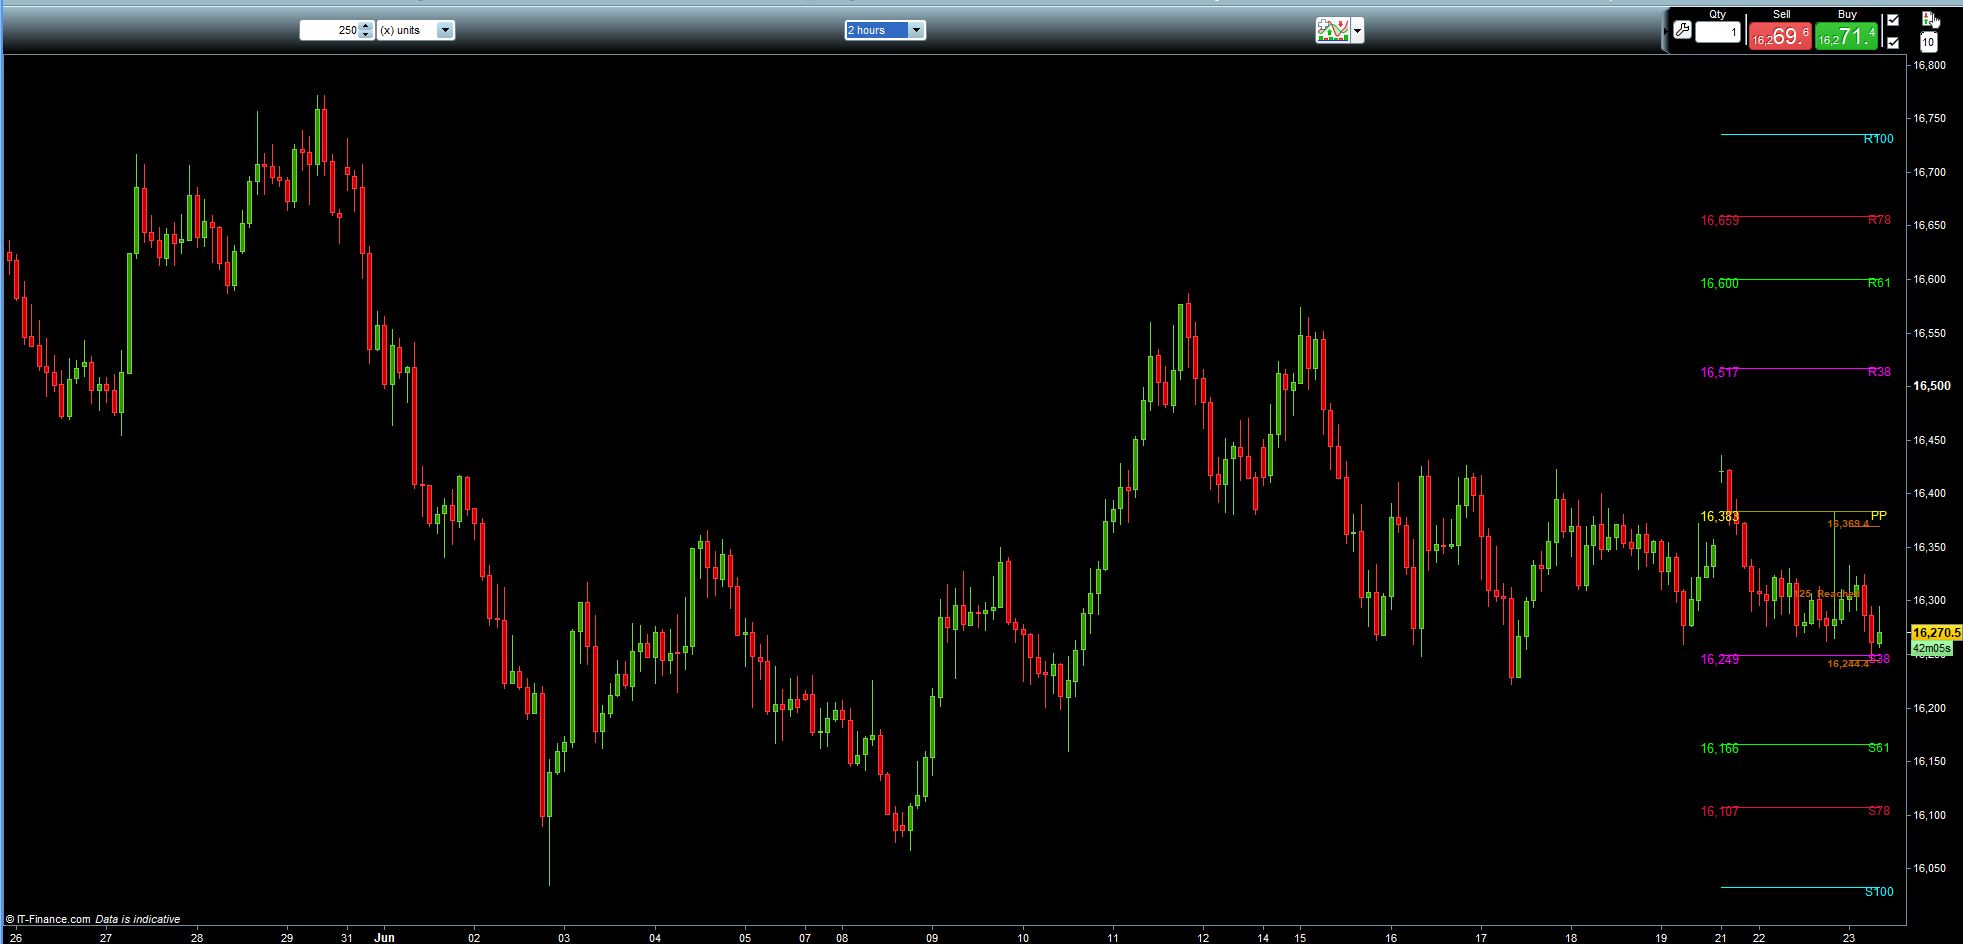Click the 16,244.4 orange level label
1963x944 pixels.
1847,664
